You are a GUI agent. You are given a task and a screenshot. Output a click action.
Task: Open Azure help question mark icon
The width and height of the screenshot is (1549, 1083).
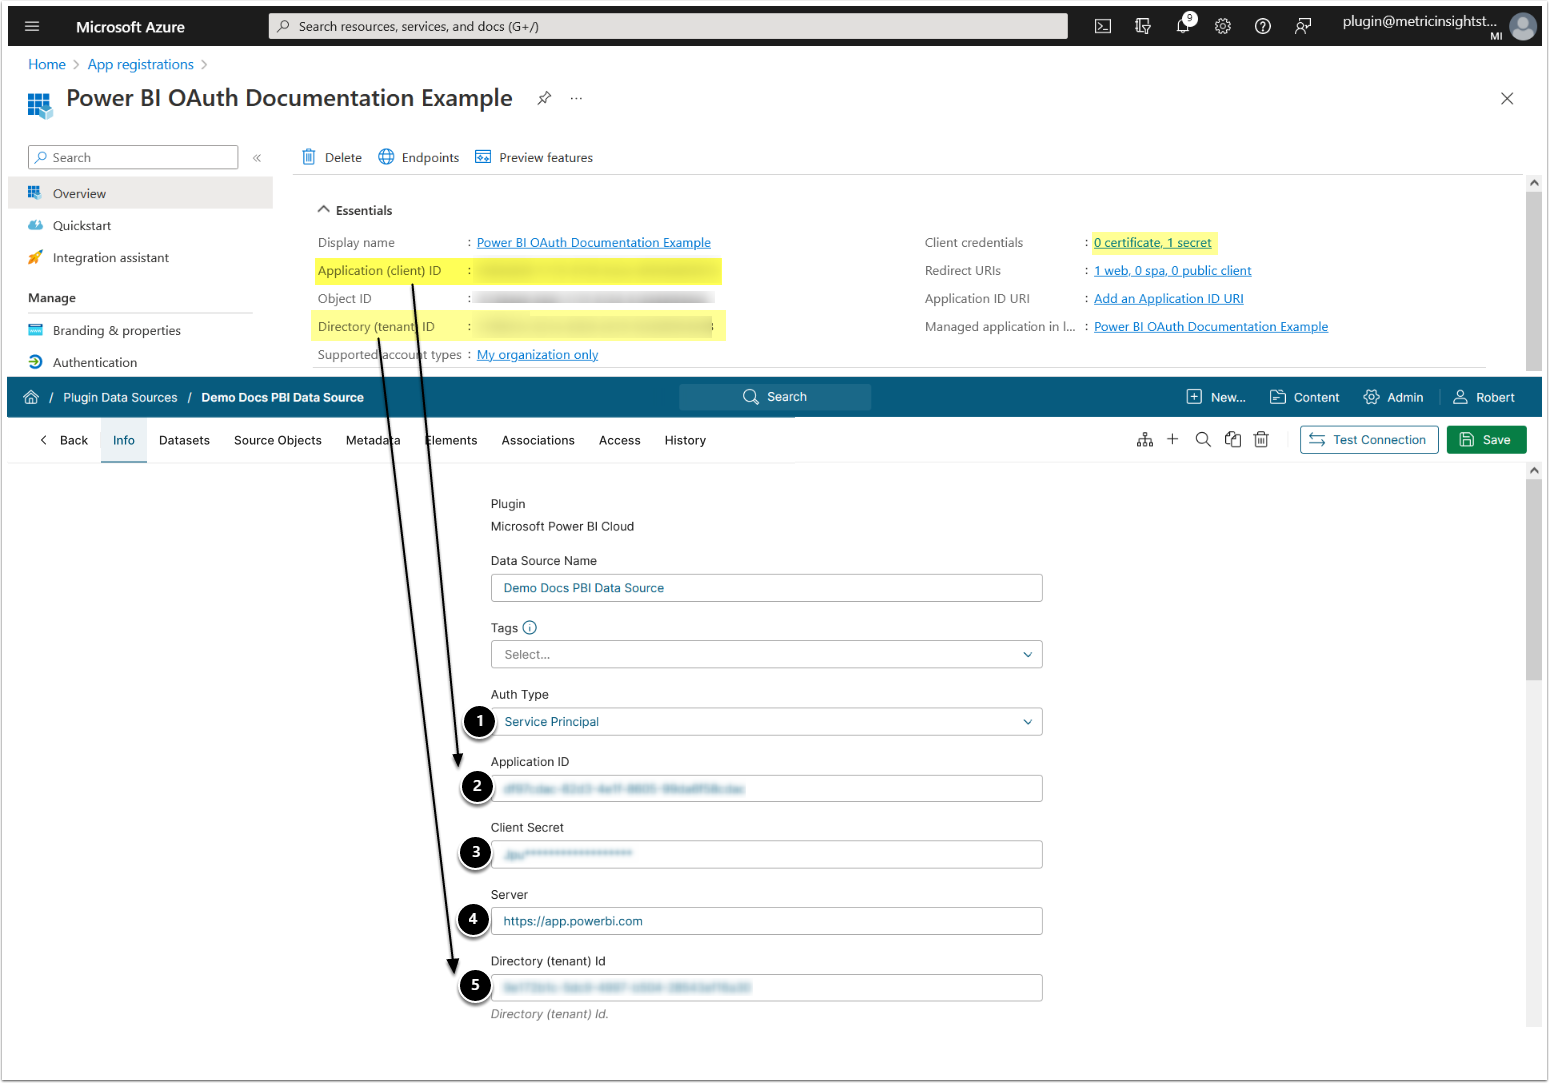tap(1263, 27)
